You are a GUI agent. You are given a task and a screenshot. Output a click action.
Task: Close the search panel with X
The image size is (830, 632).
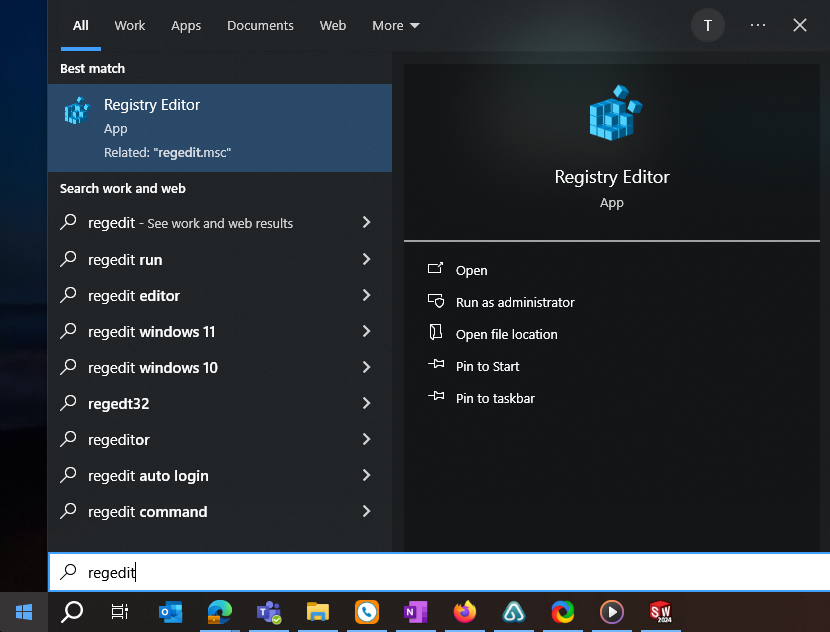point(800,25)
